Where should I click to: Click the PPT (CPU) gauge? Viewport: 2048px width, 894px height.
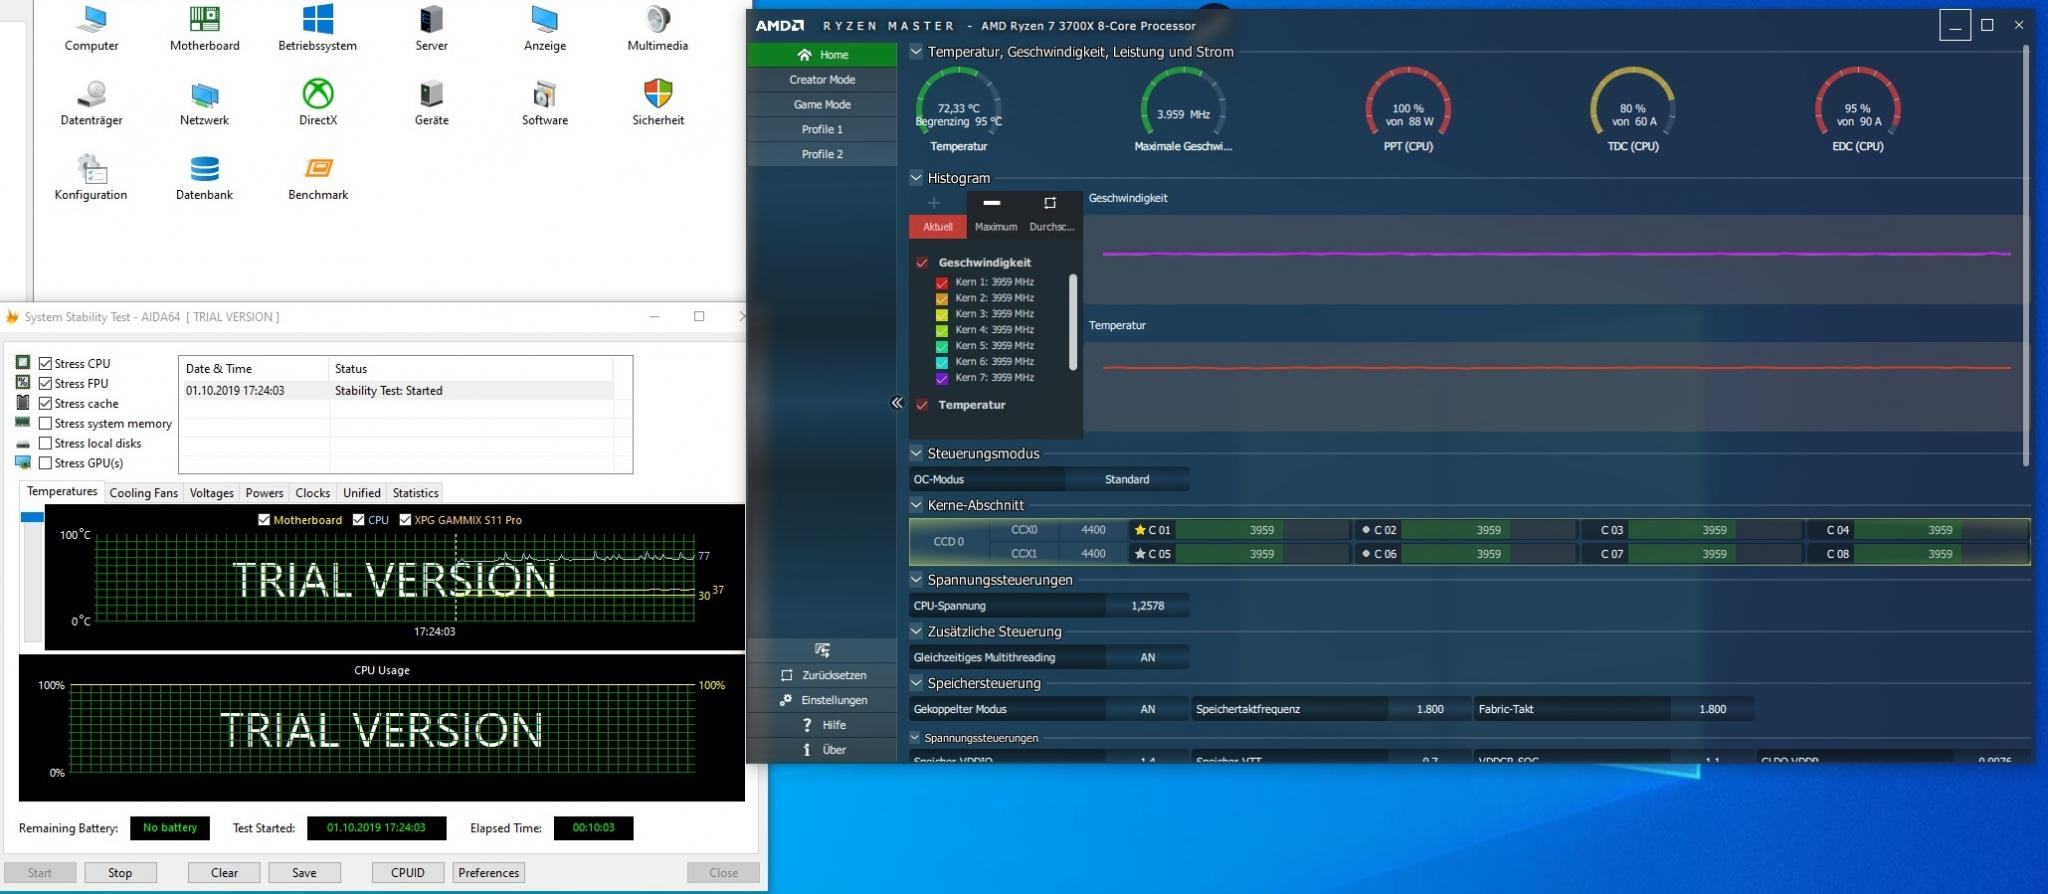pyautogui.click(x=1408, y=108)
